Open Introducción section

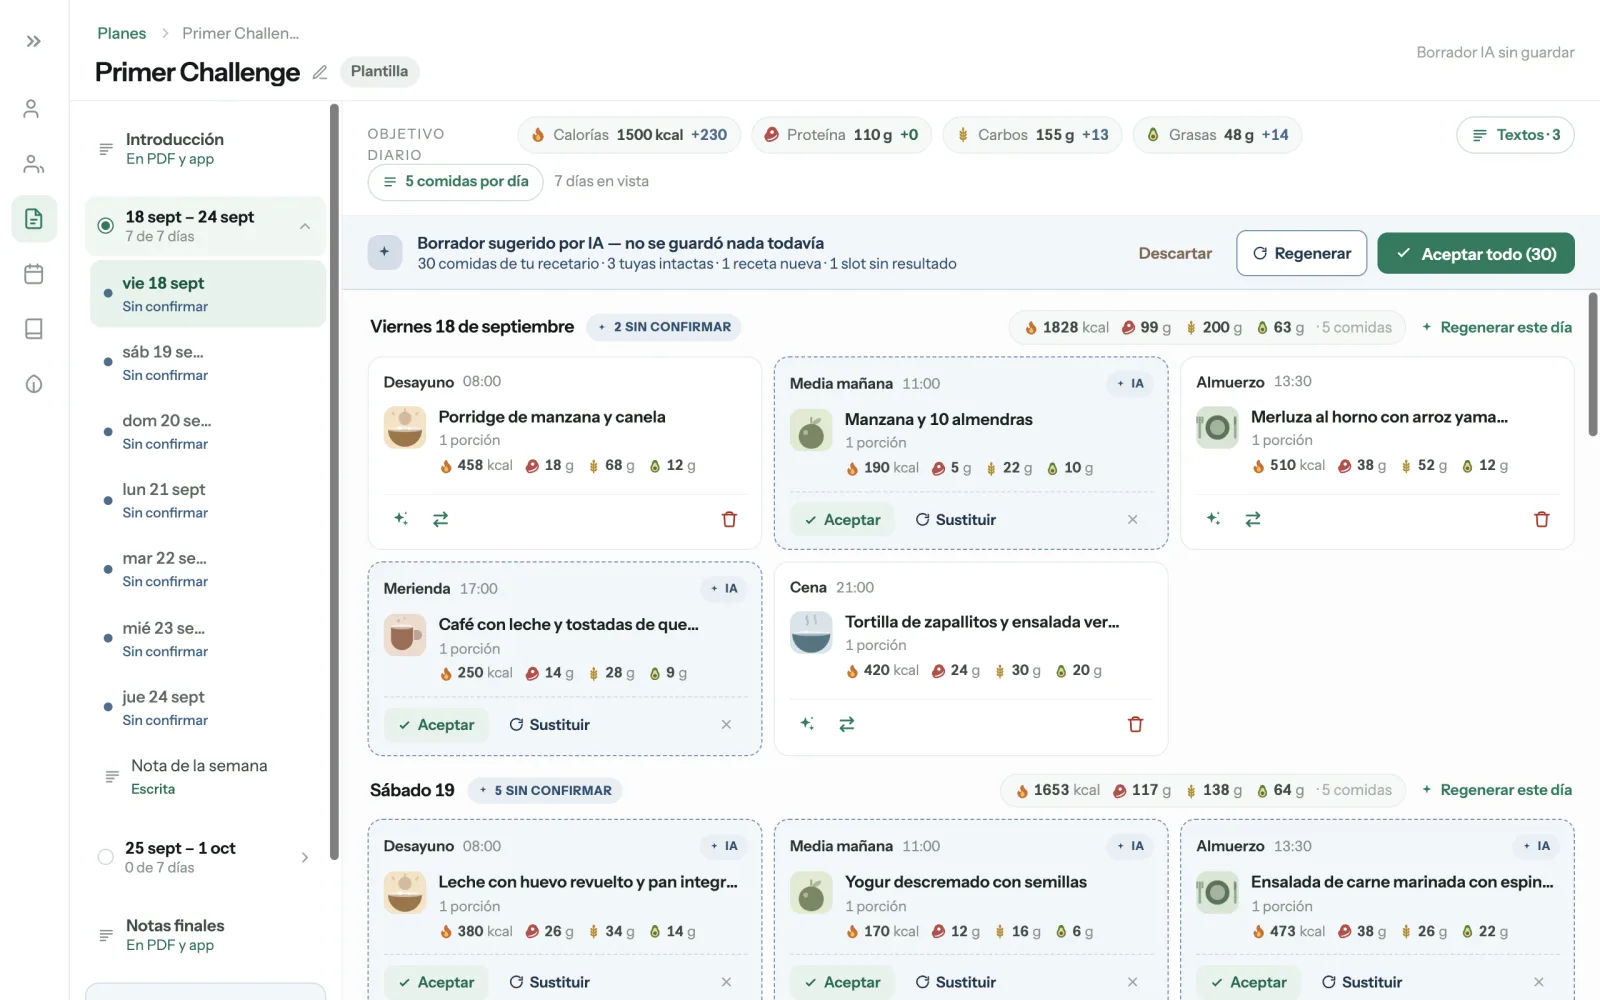point(208,148)
